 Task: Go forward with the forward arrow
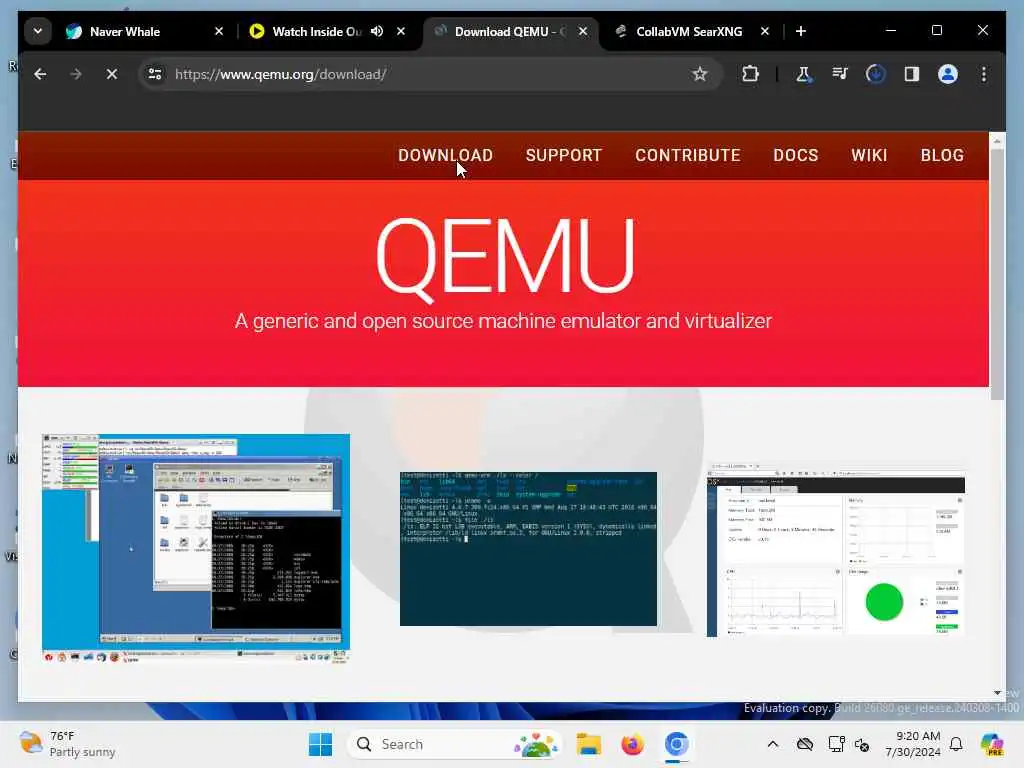76,74
